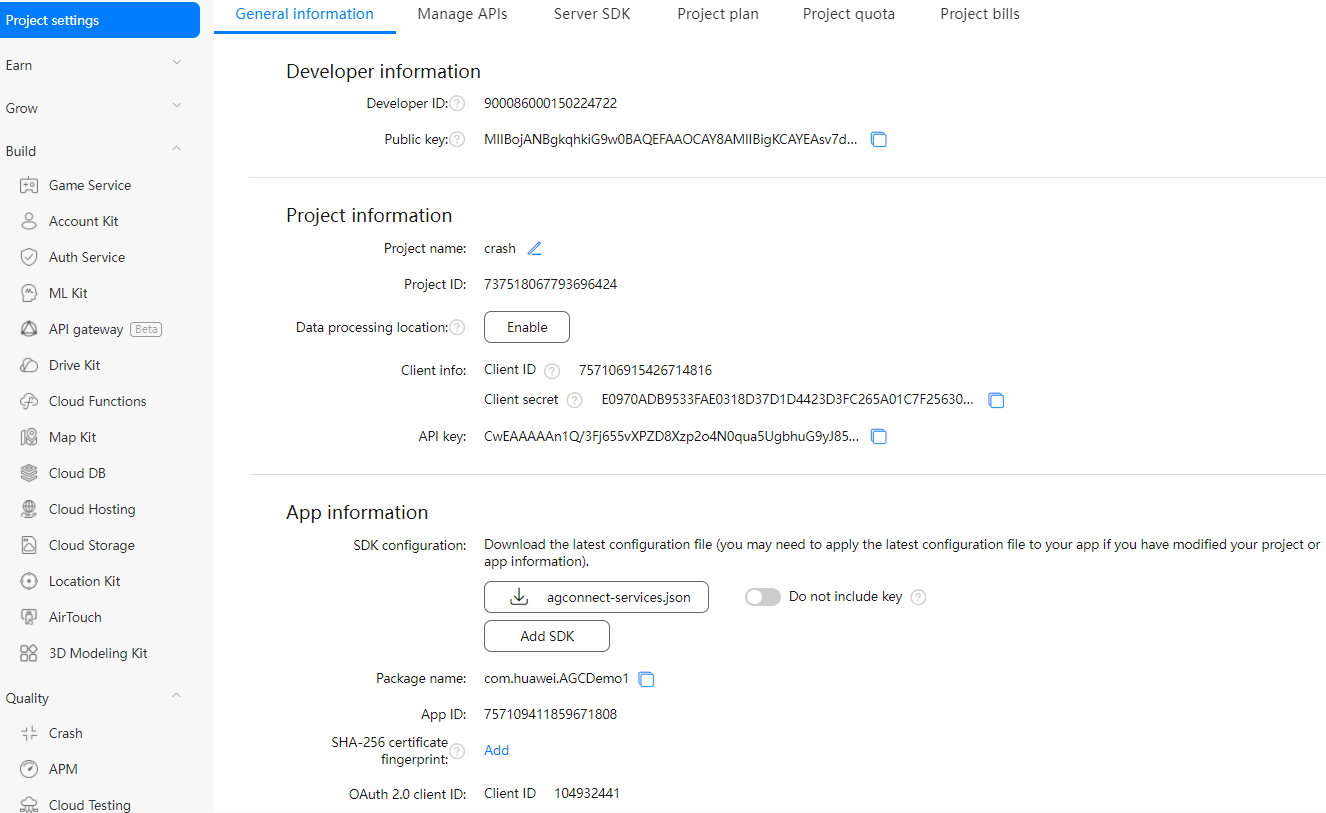Click the Developer ID help icon
This screenshot has height=813, width=1326.
457,103
